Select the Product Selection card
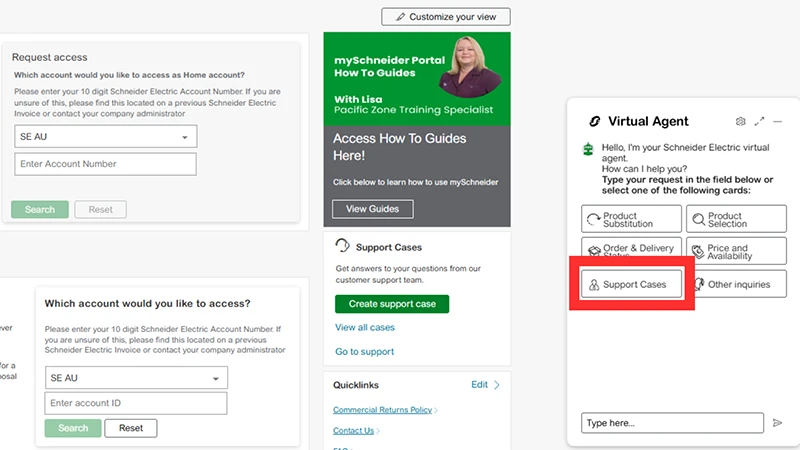This screenshot has width=800, height=450. (x=736, y=219)
